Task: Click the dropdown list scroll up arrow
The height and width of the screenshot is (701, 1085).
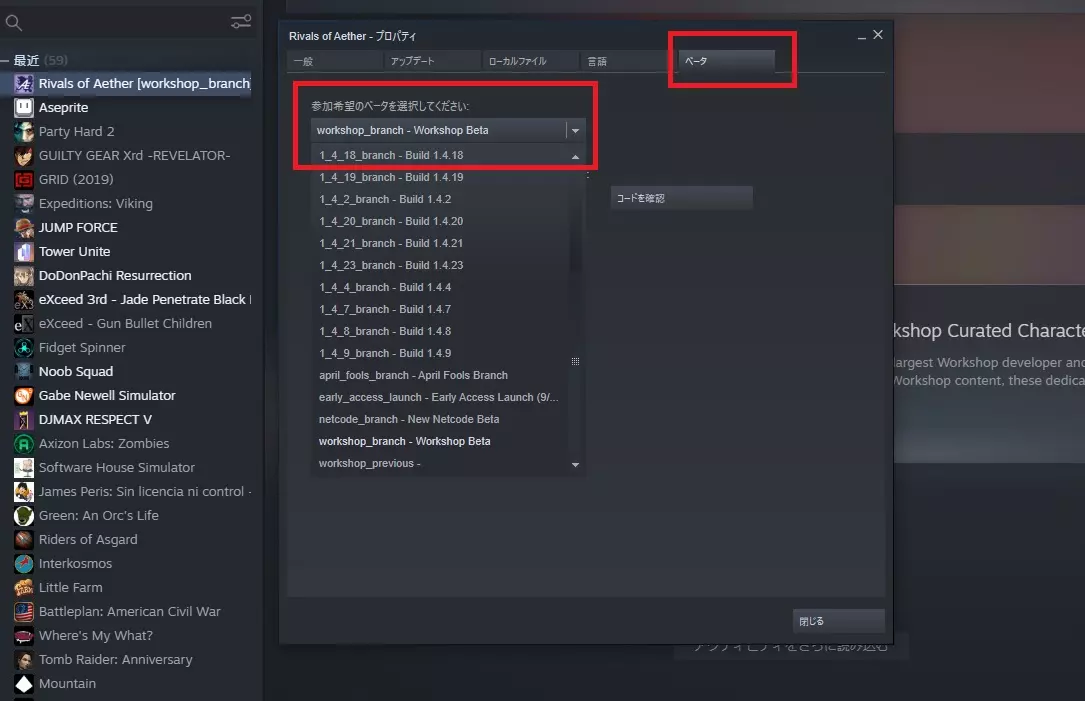Action: pyautogui.click(x=575, y=156)
